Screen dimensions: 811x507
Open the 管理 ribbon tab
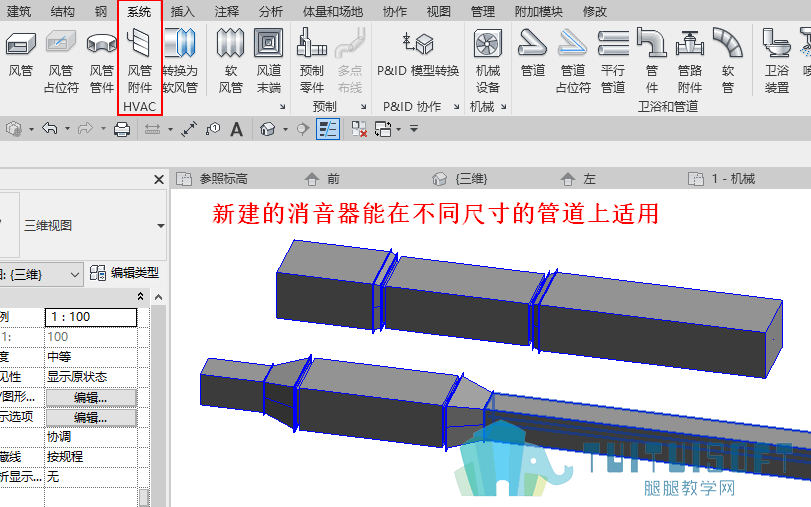[483, 11]
